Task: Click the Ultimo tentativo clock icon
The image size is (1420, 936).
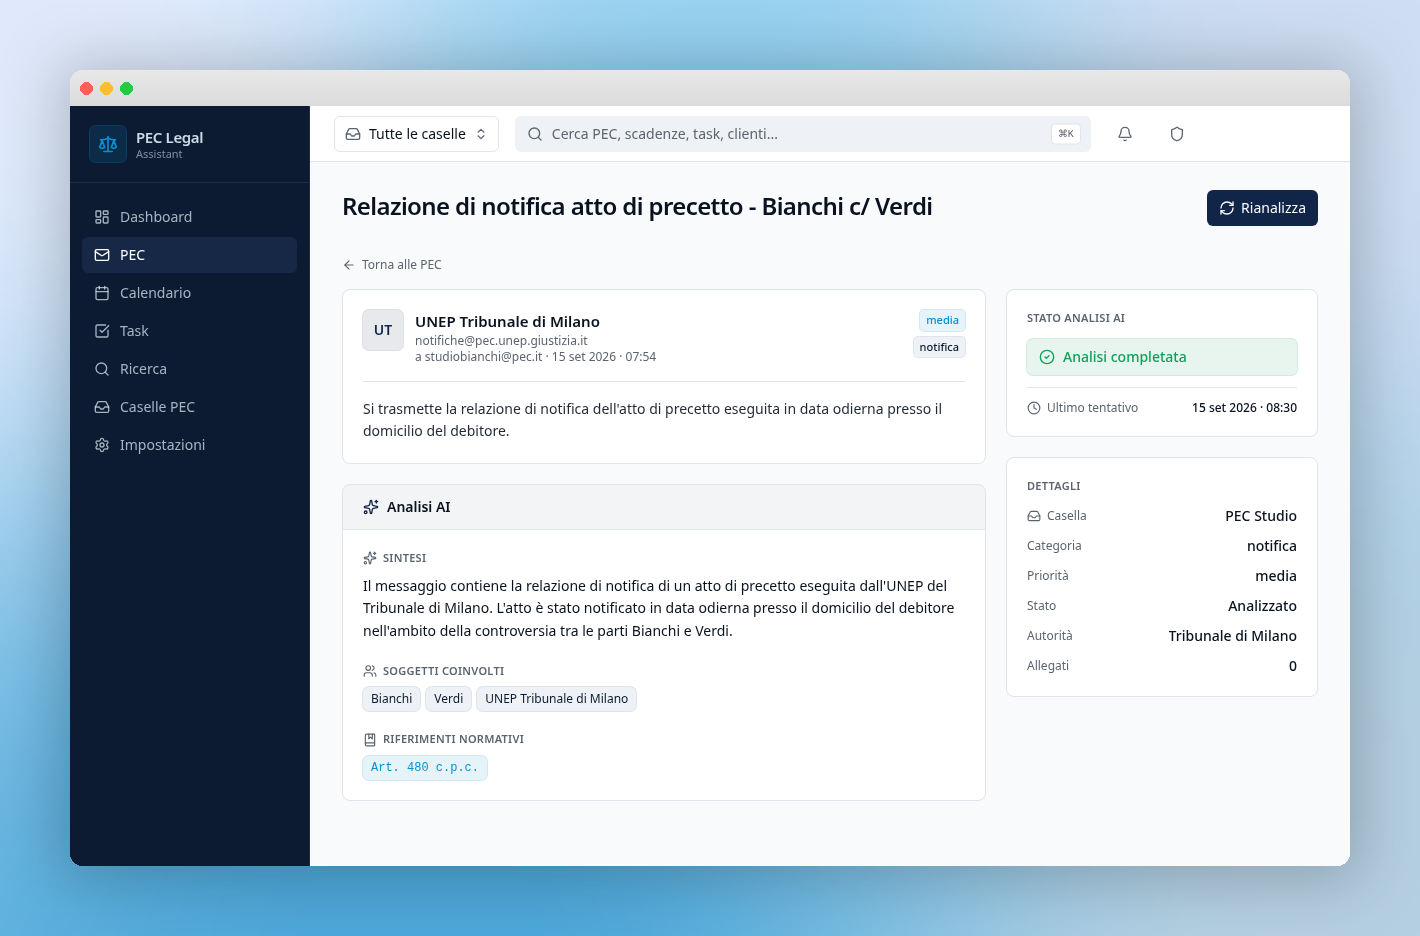Action: tap(1034, 408)
